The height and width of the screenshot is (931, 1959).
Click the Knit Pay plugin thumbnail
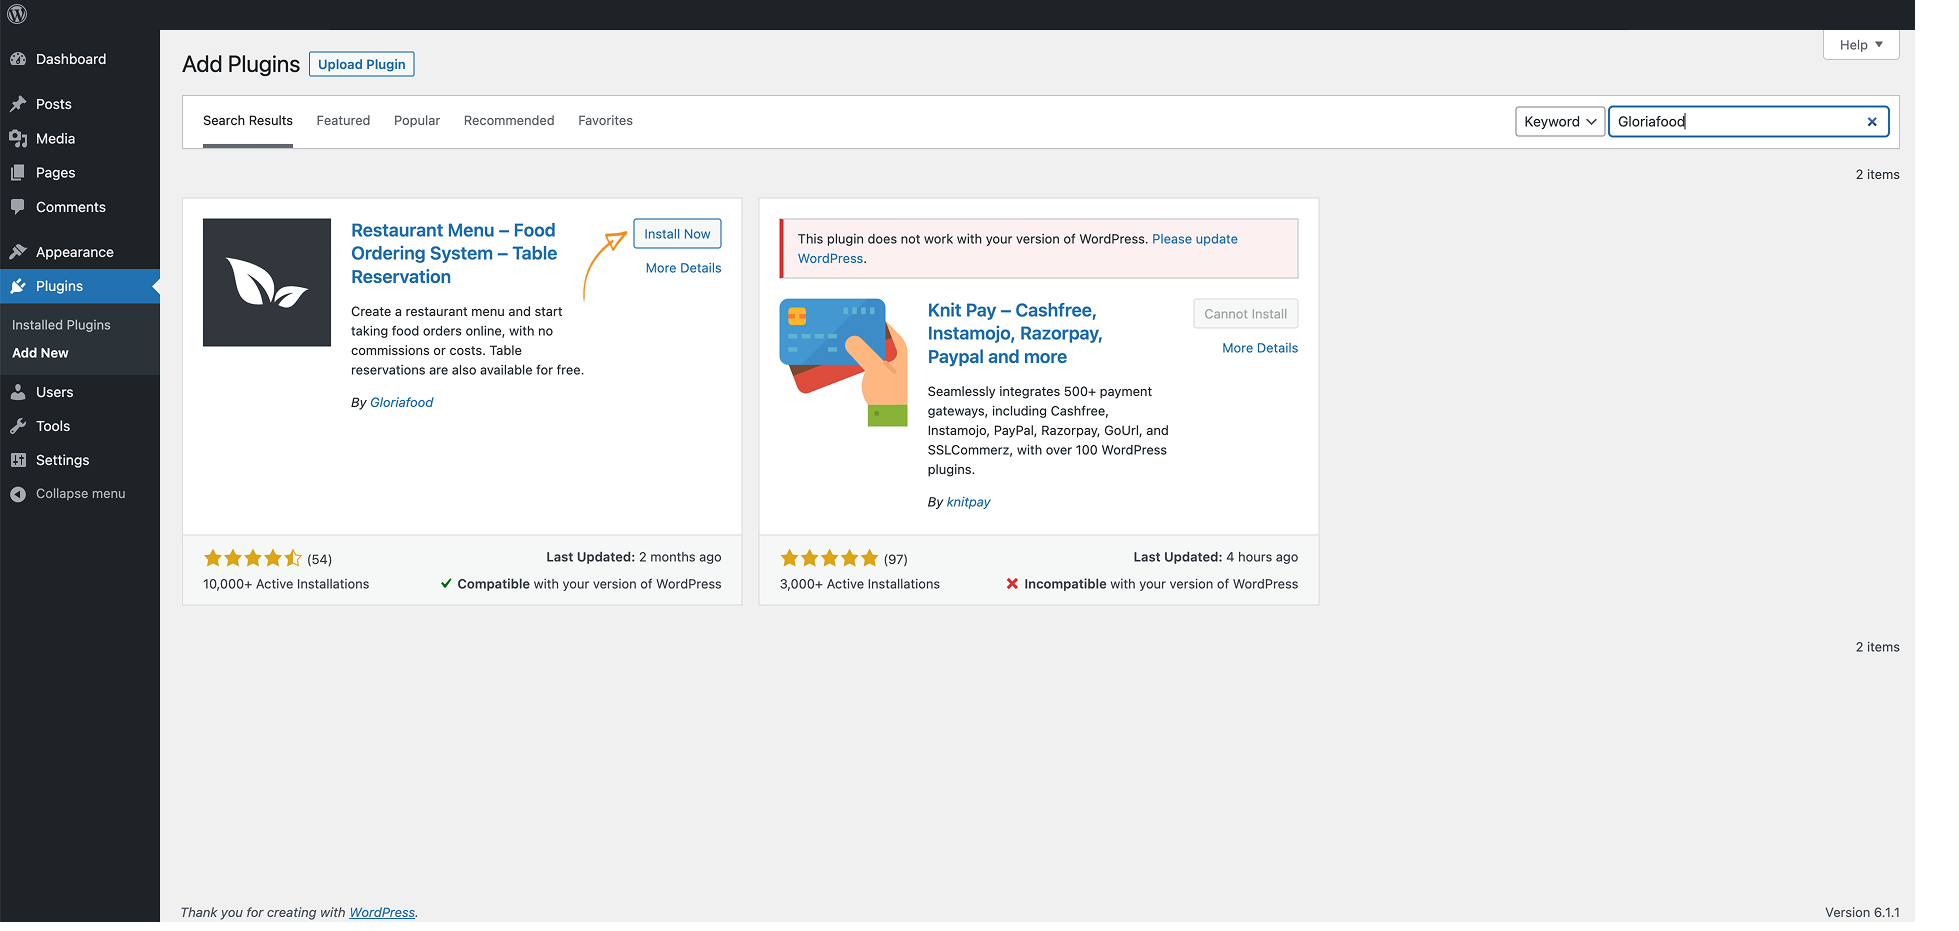(843, 362)
